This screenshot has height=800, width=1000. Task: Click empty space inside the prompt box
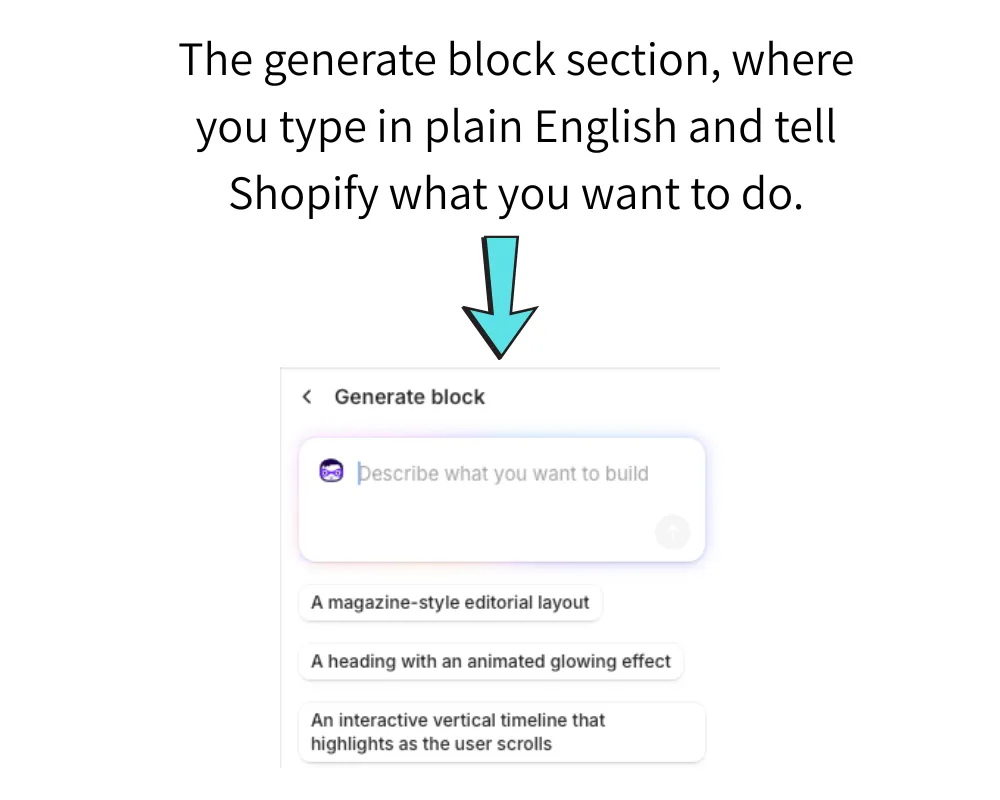(x=480, y=525)
